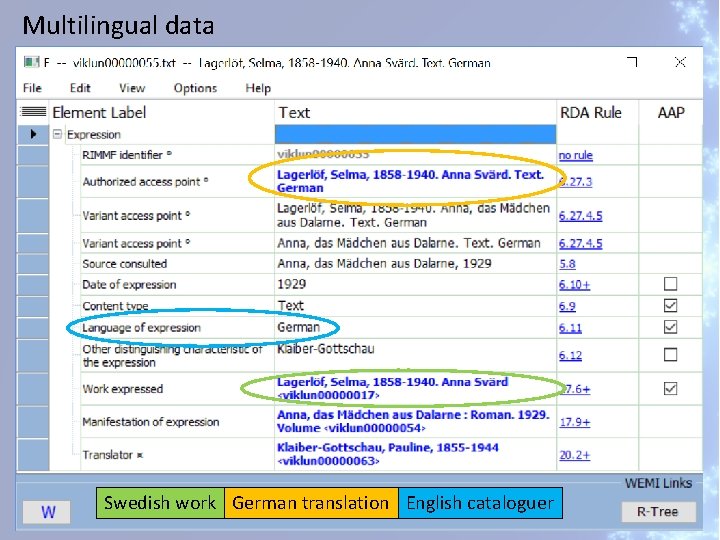
Task: Open the File menu
Action: click(x=32, y=88)
